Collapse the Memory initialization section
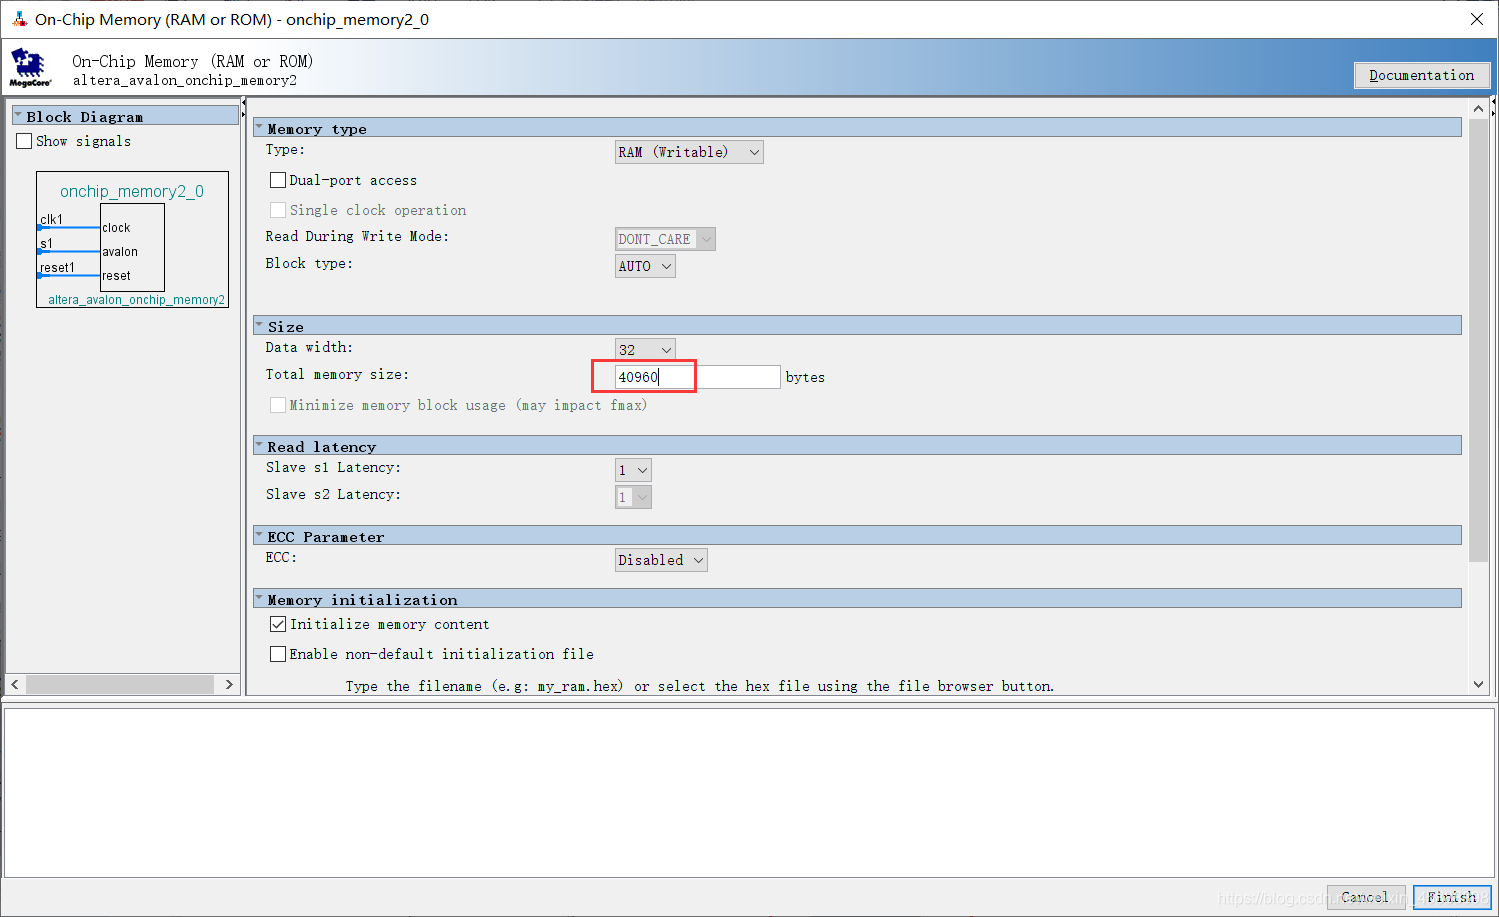 259,599
